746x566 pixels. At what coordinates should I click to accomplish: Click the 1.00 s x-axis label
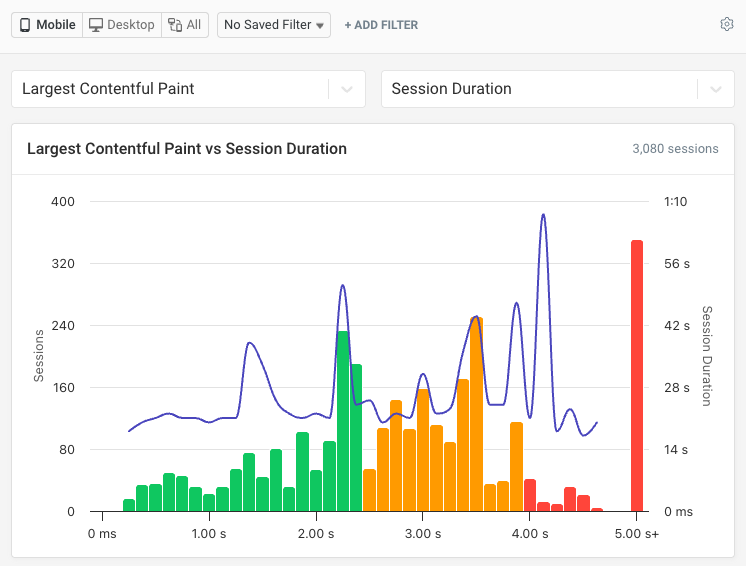209,534
